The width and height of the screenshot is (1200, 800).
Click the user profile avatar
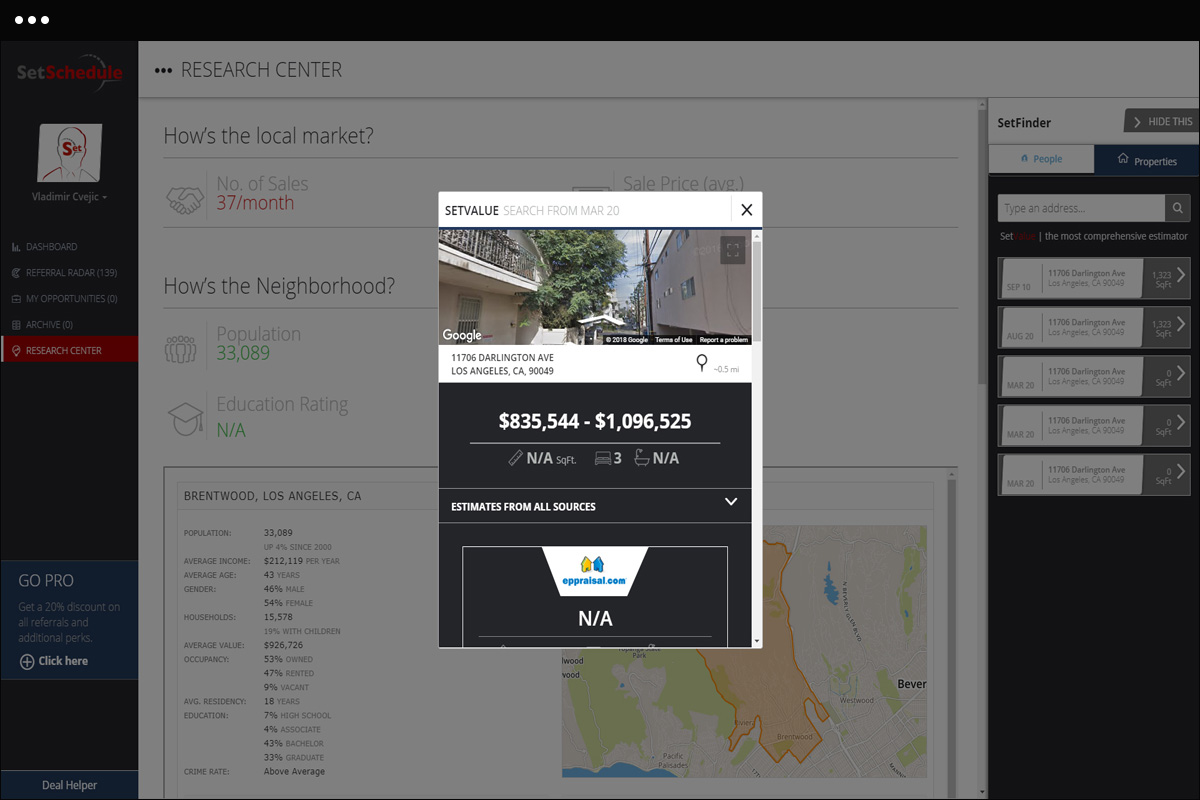(x=69, y=153)
